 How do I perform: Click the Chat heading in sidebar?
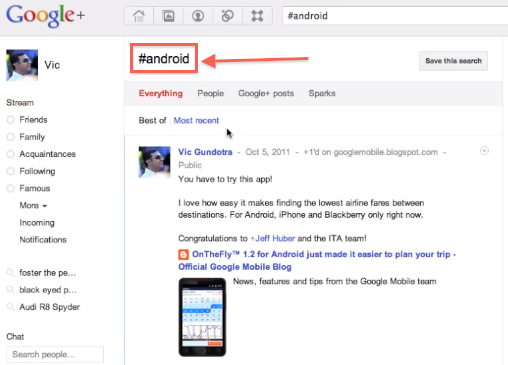pyautogui.click(x=15, y=336)
